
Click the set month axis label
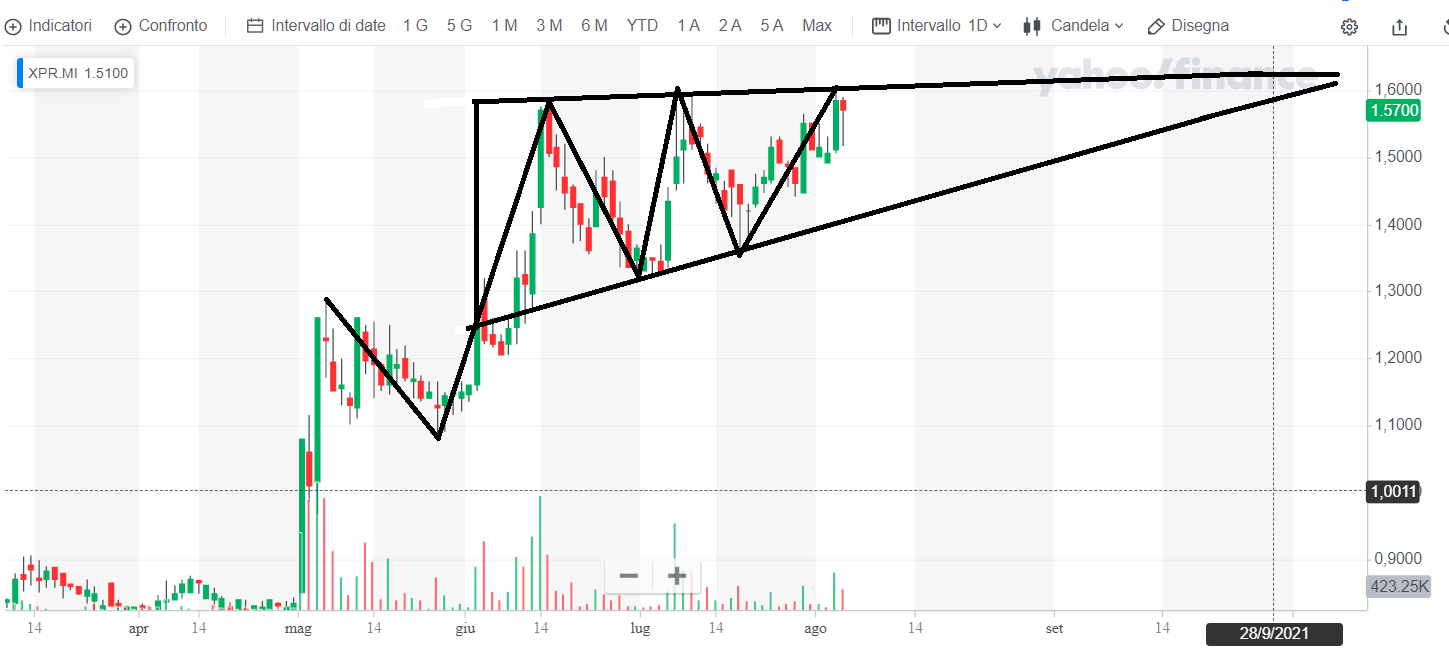pos(1054,629)
